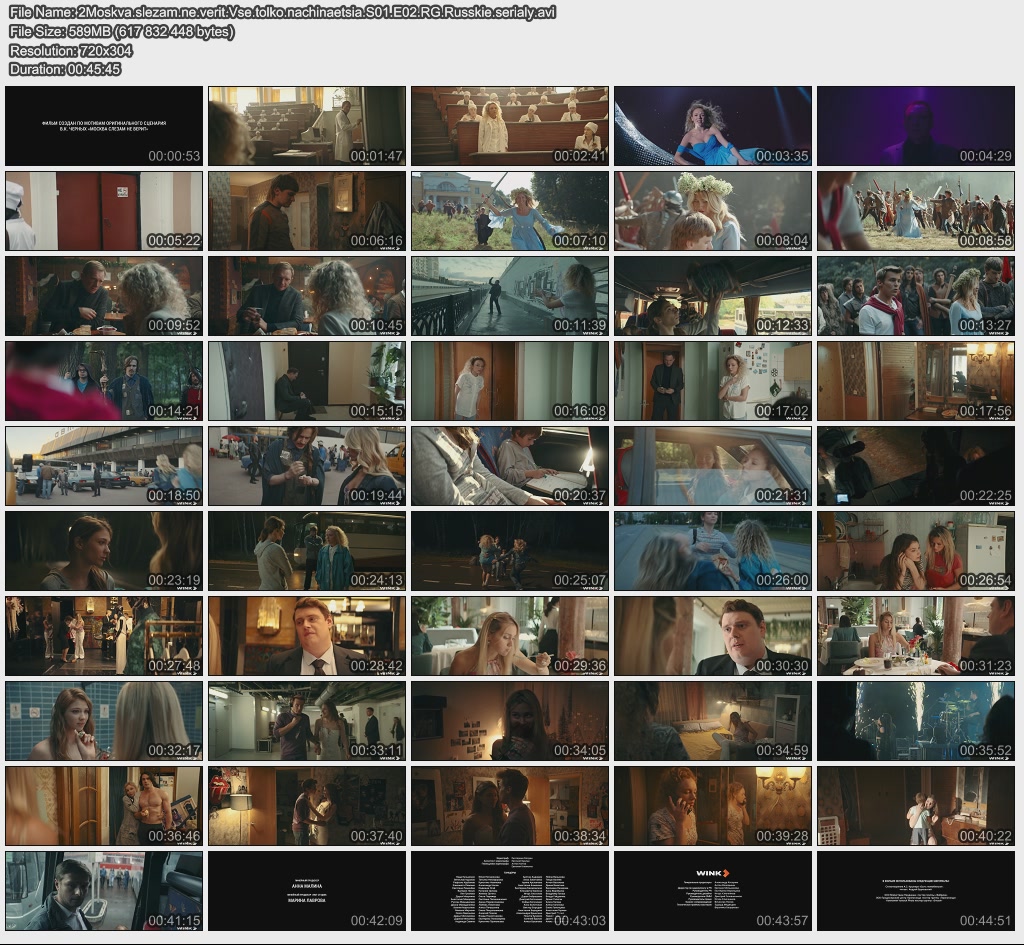
Task: Click the Duration 00:45:45 text
Action: [x=65, y=69]
